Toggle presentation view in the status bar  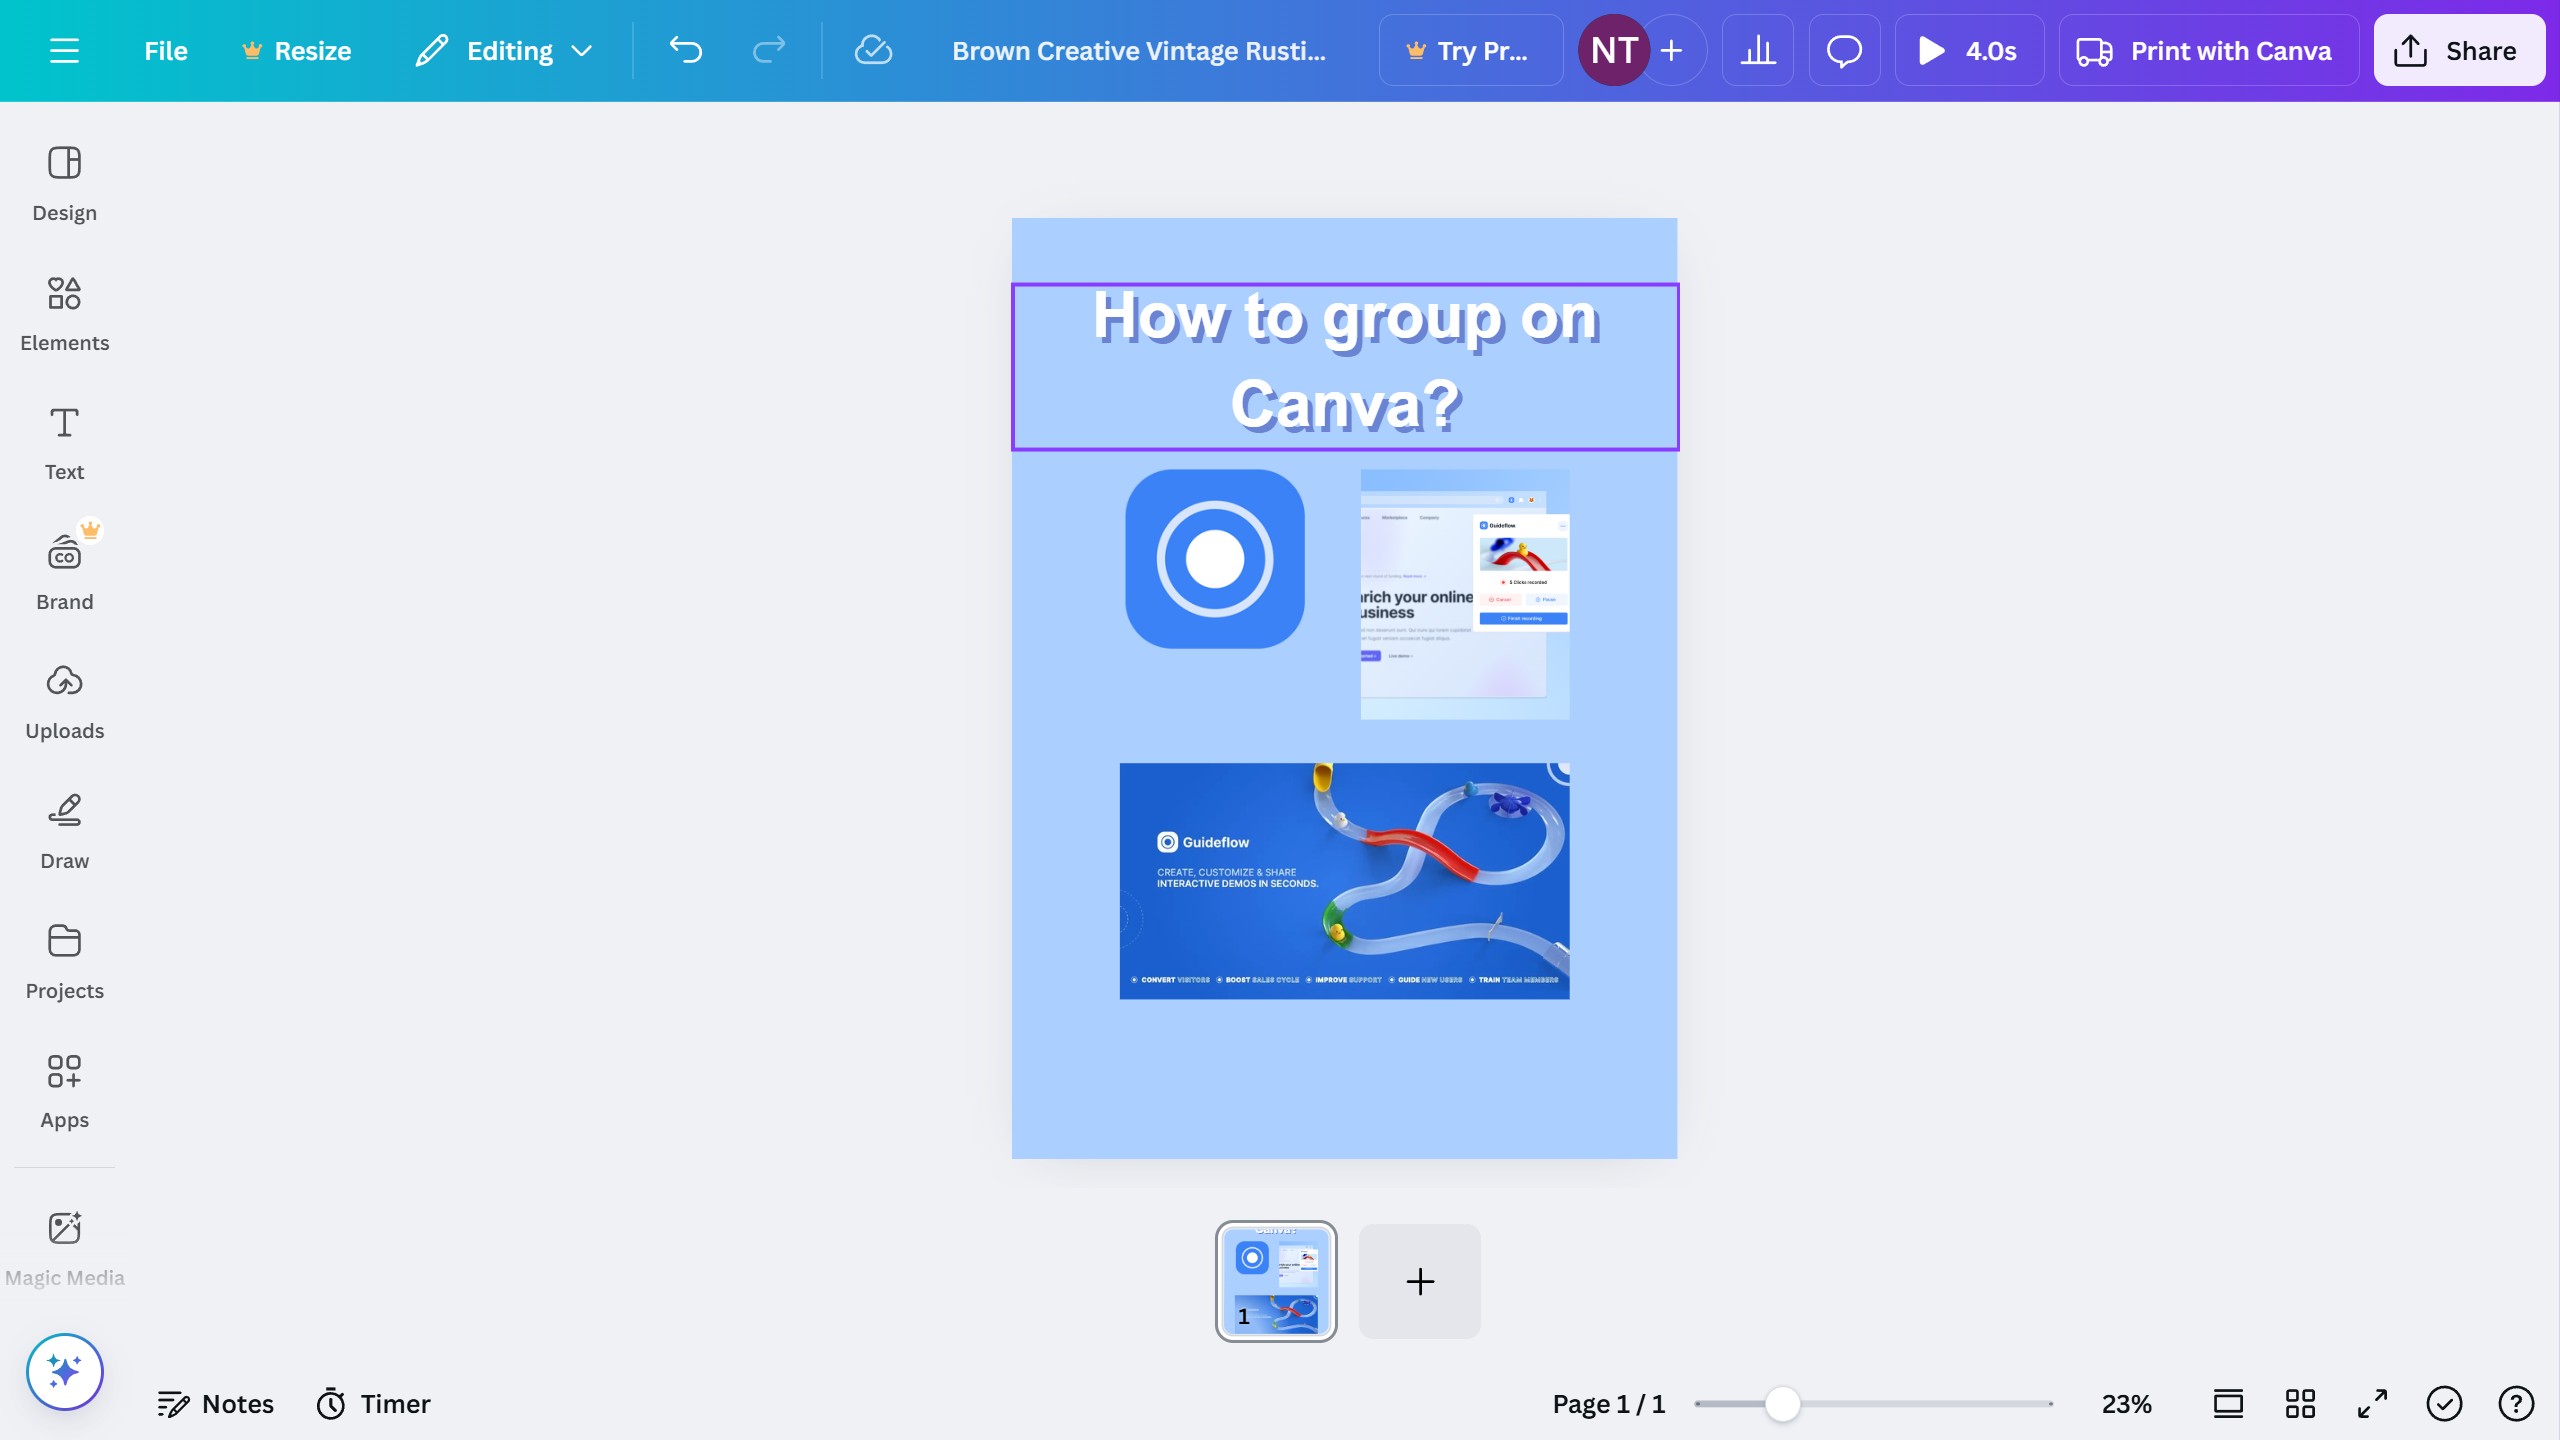pyautogui.click(x=2228, y=1403)
